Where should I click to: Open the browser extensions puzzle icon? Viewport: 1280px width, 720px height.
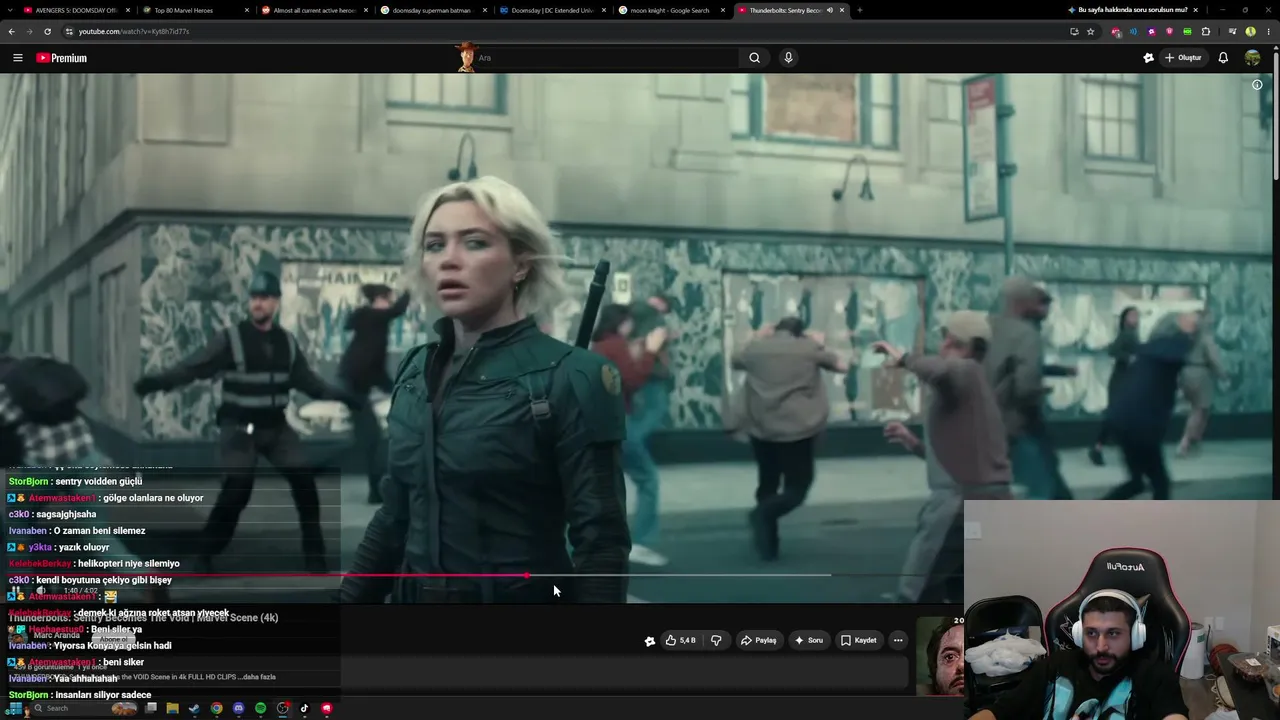pos(1205,31)
